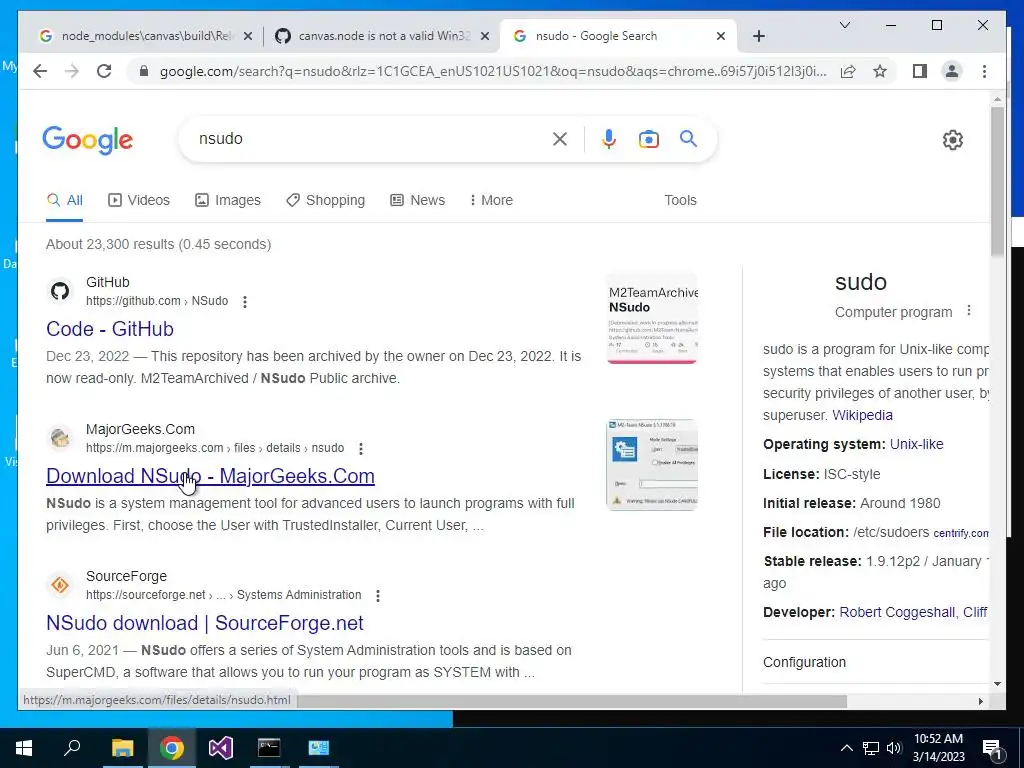
Task: Open Windows taskbar search
Action: [x=72, y=748]
